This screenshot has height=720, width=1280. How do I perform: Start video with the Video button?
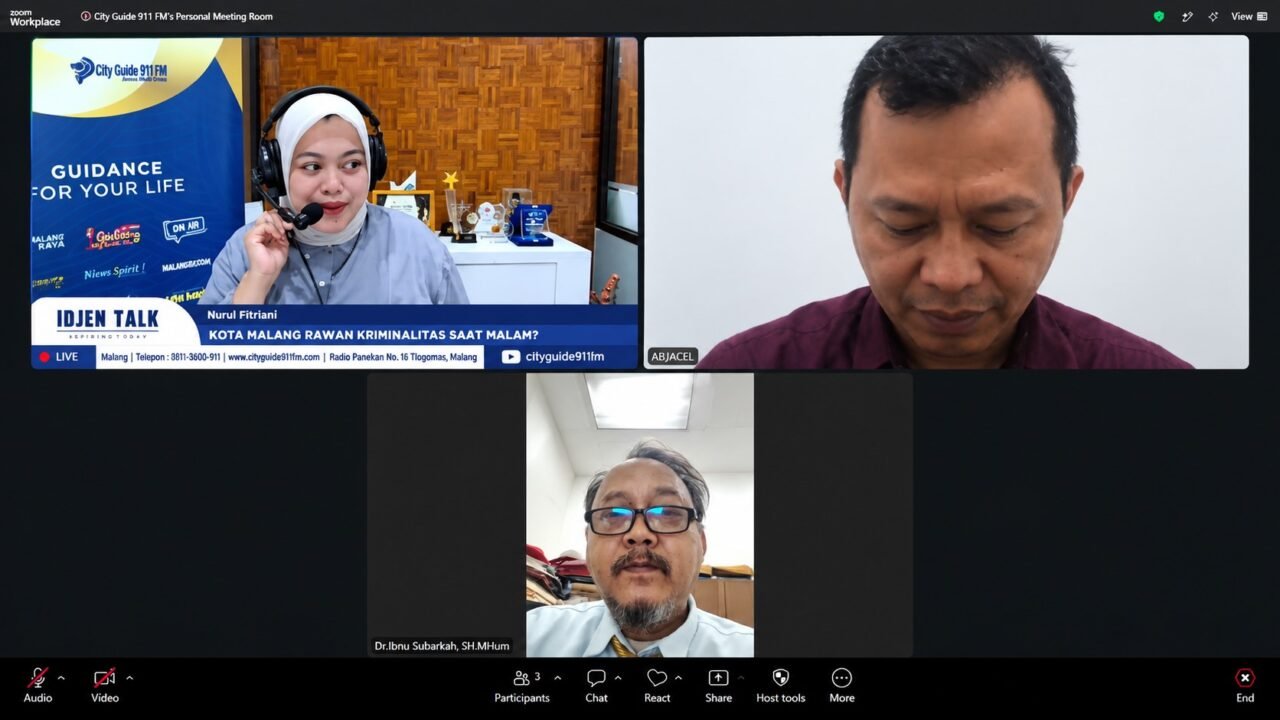click(105, 686)
